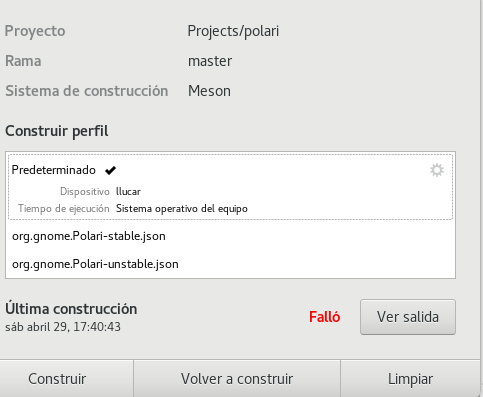Clean project with Limpiar button
Image resolution: width=483 pixels, height=397 pixels.
point(410,378)
